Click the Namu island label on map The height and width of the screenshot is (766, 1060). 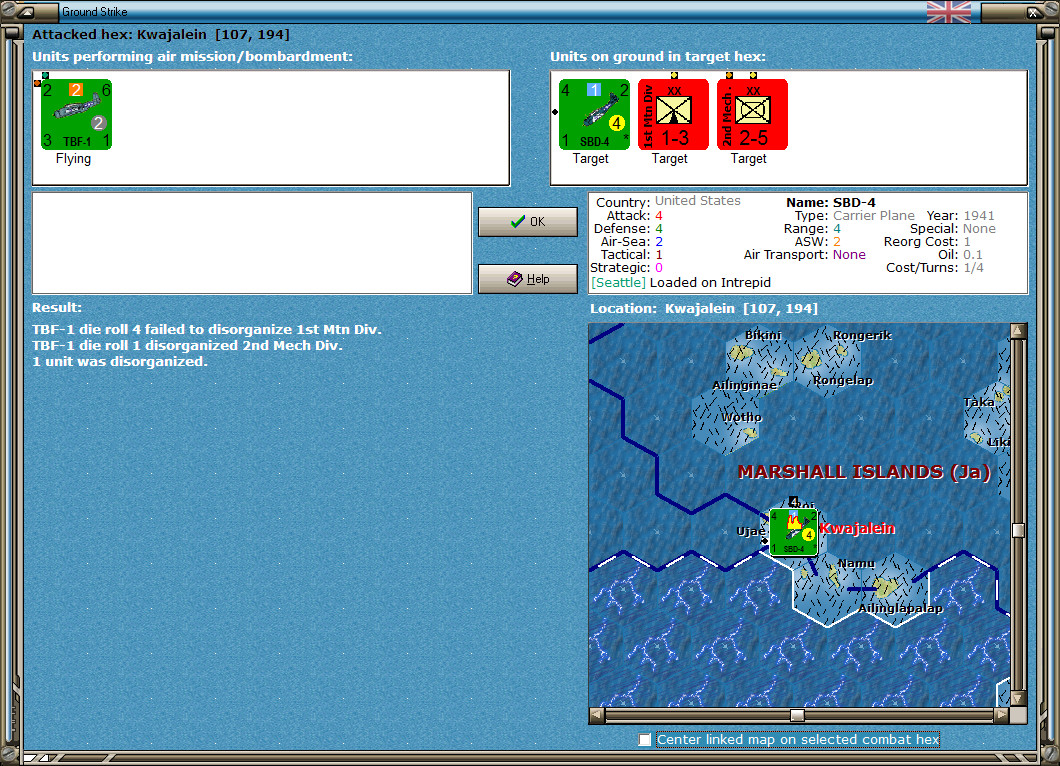857,563
